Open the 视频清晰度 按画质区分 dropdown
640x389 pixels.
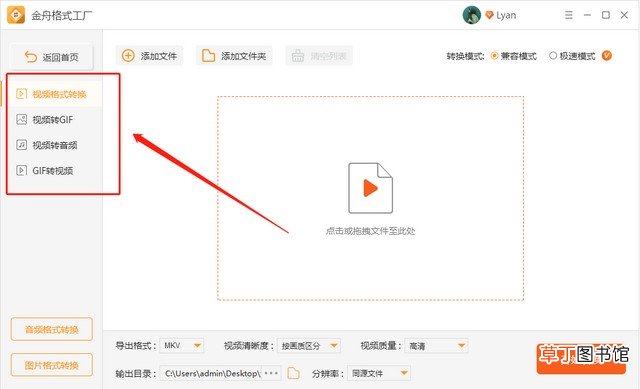[x=309, y=346]
